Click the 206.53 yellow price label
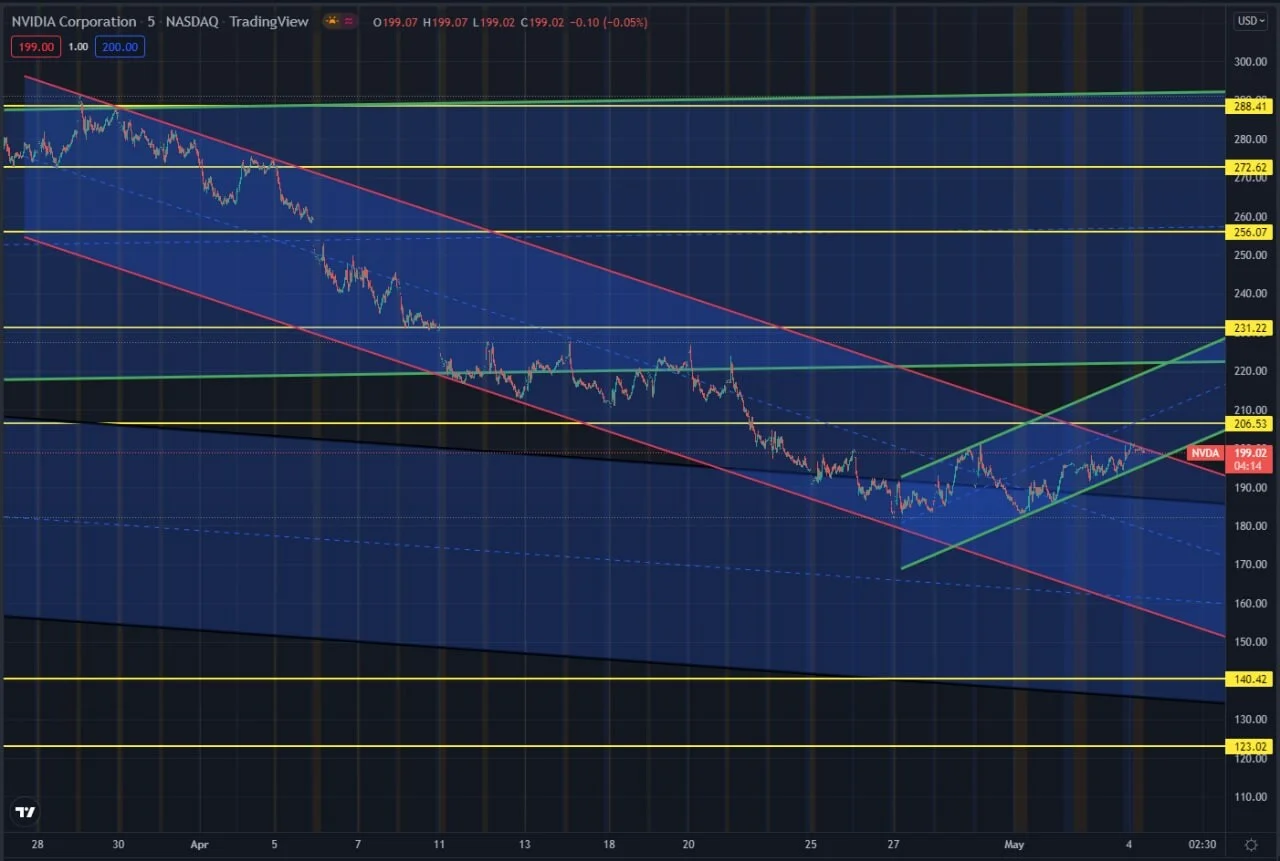1280x861 pixels. point(1248,424)
